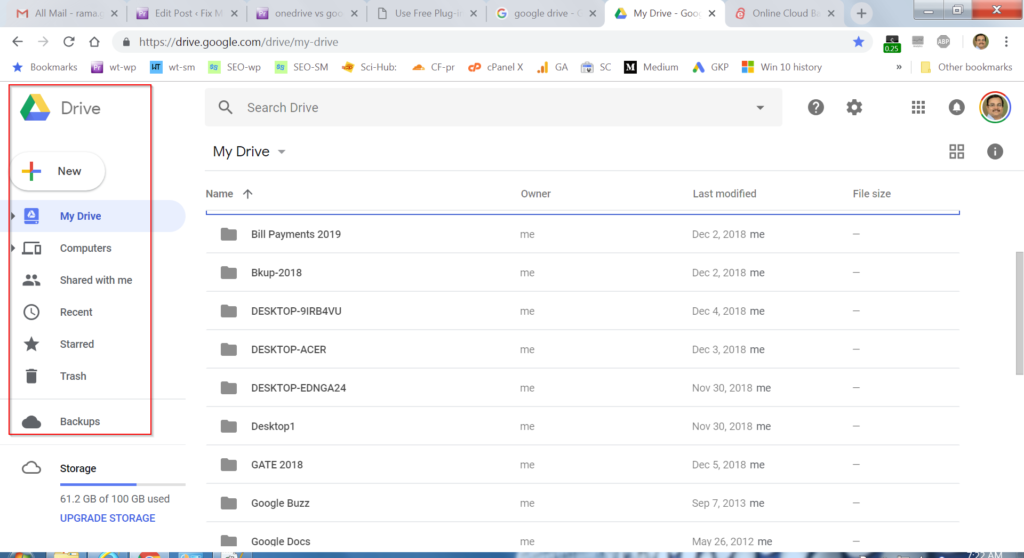Open the Medium bookmark
The width and height of the screenshot is (1024, 558).
point(651,67)
